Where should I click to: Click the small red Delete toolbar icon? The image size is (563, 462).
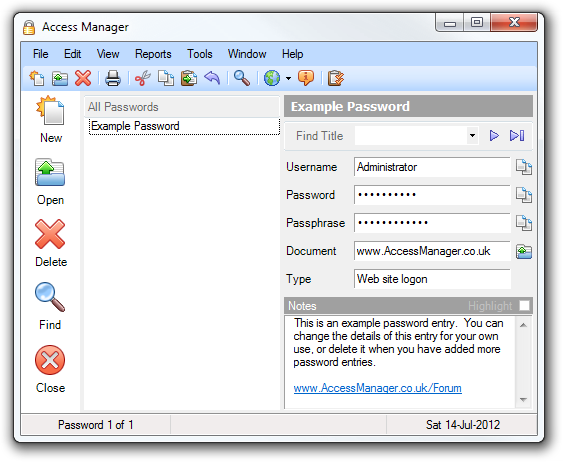pyautogui.click(x=83, y=78)
